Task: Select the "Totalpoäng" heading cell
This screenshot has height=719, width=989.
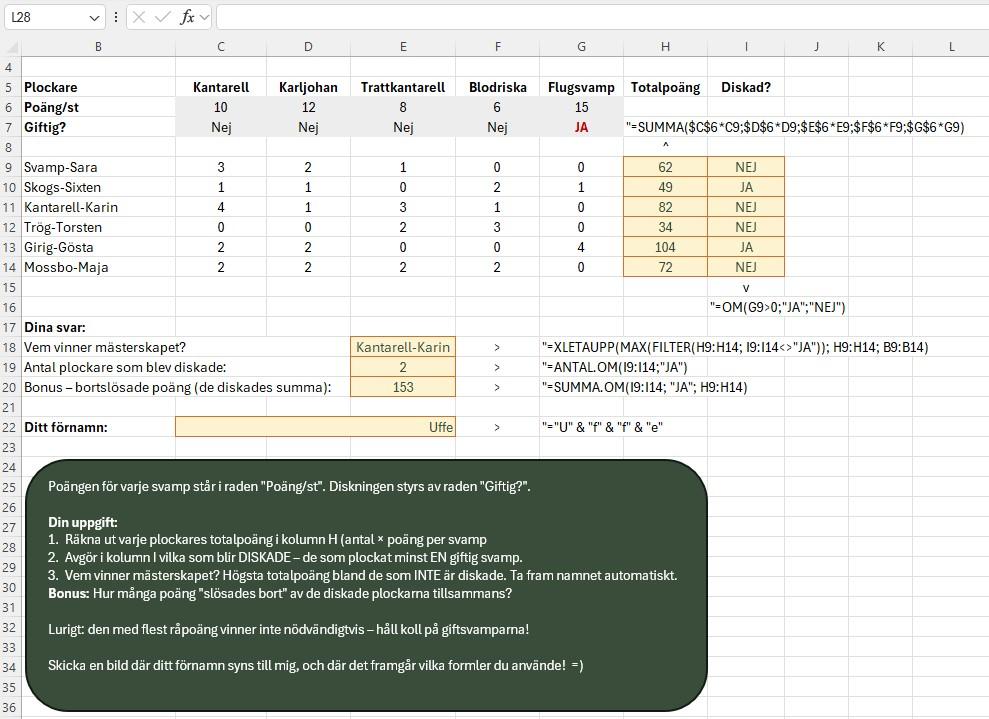Action: [665, 87]
